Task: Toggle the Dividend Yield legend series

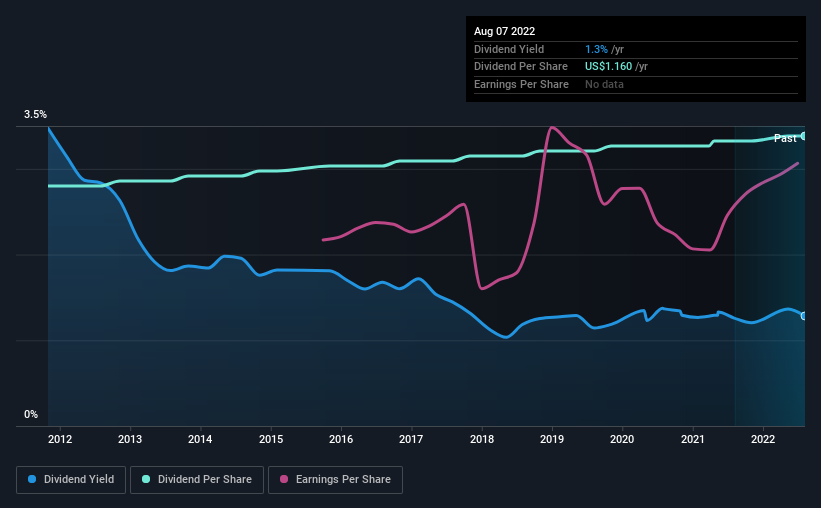Action: coord(71,480)
